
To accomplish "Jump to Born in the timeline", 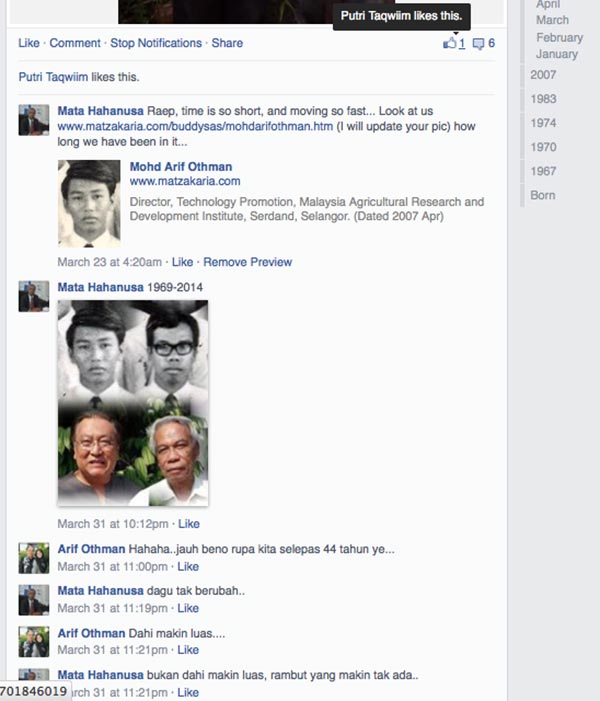I will (543, 195).
